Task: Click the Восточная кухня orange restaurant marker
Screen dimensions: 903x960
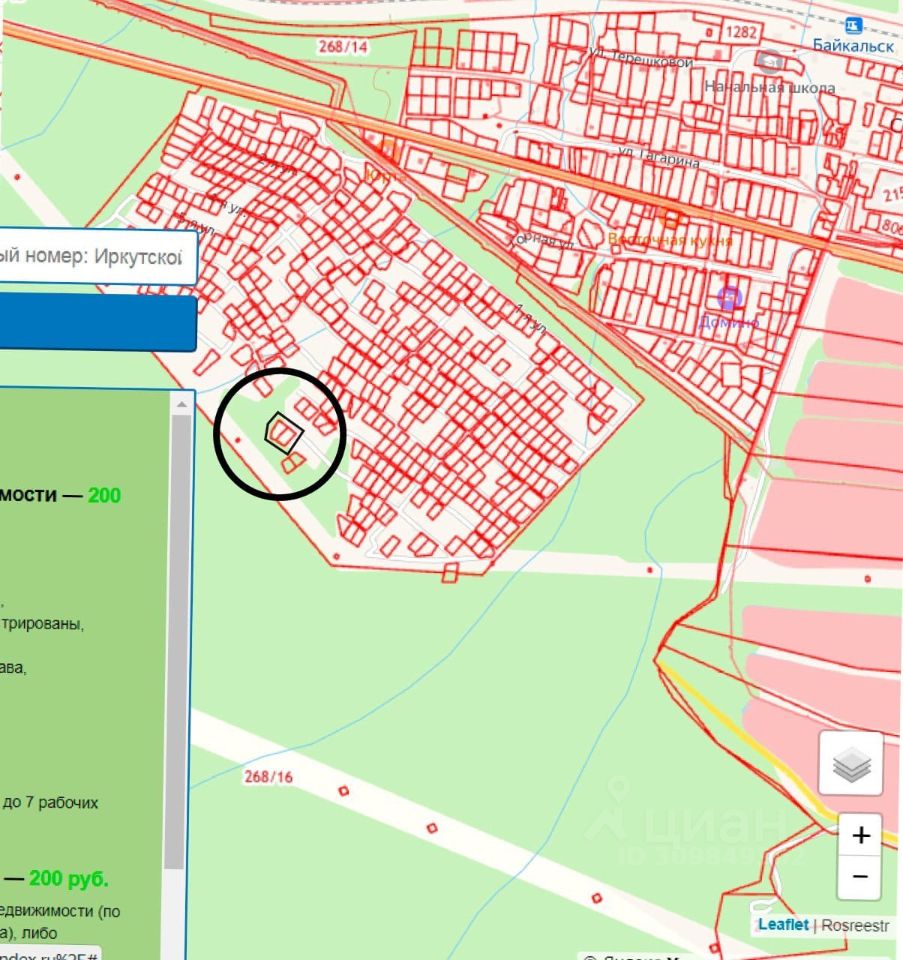Action: coord(672,218)
